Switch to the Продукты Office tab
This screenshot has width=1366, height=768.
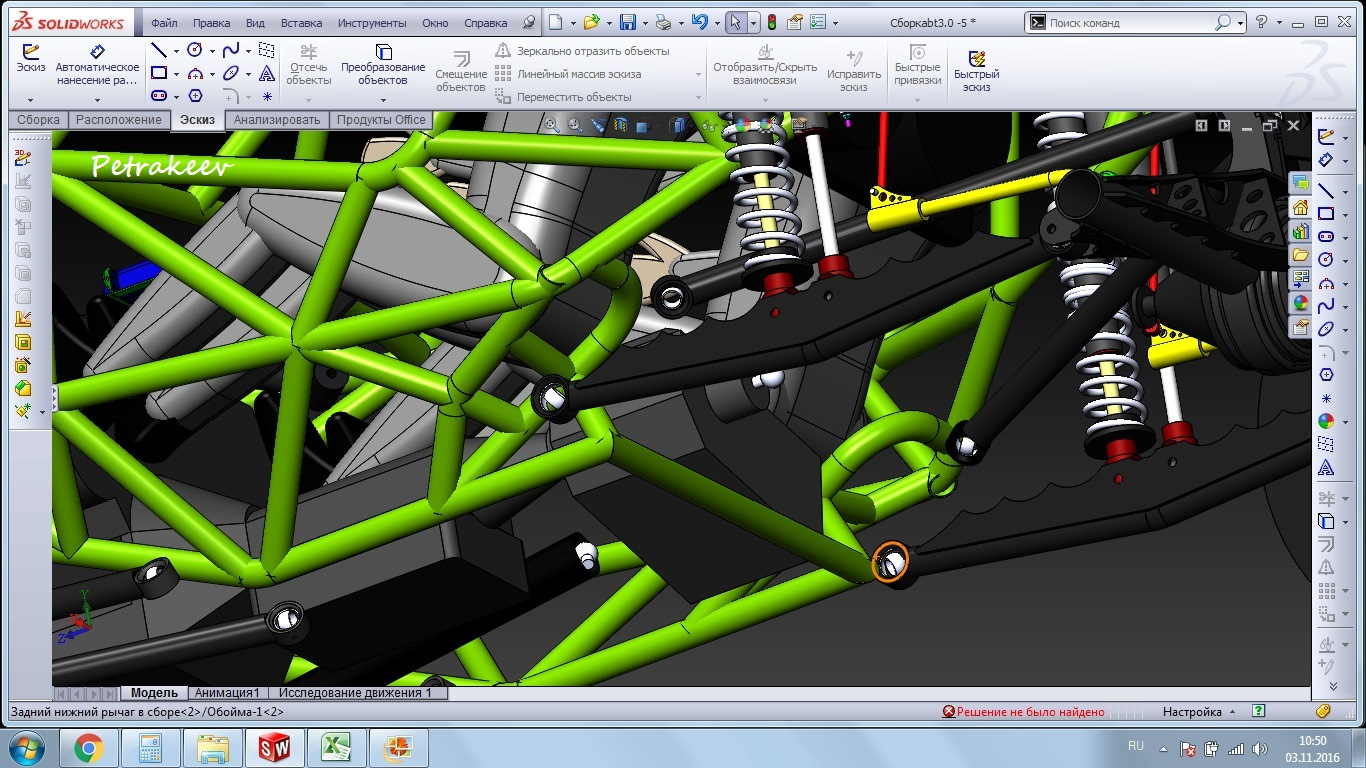coord(380,120)
